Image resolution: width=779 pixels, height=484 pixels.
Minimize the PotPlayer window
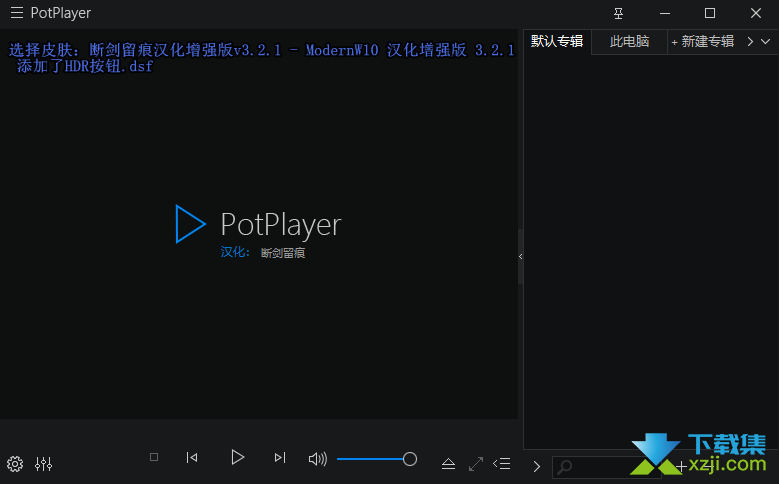[x=665, y=13]
